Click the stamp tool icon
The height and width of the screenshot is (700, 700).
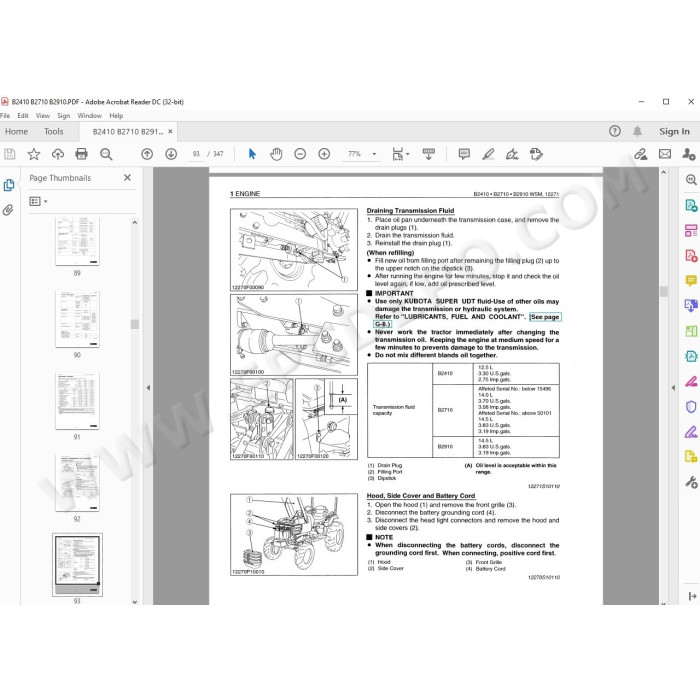536,154
